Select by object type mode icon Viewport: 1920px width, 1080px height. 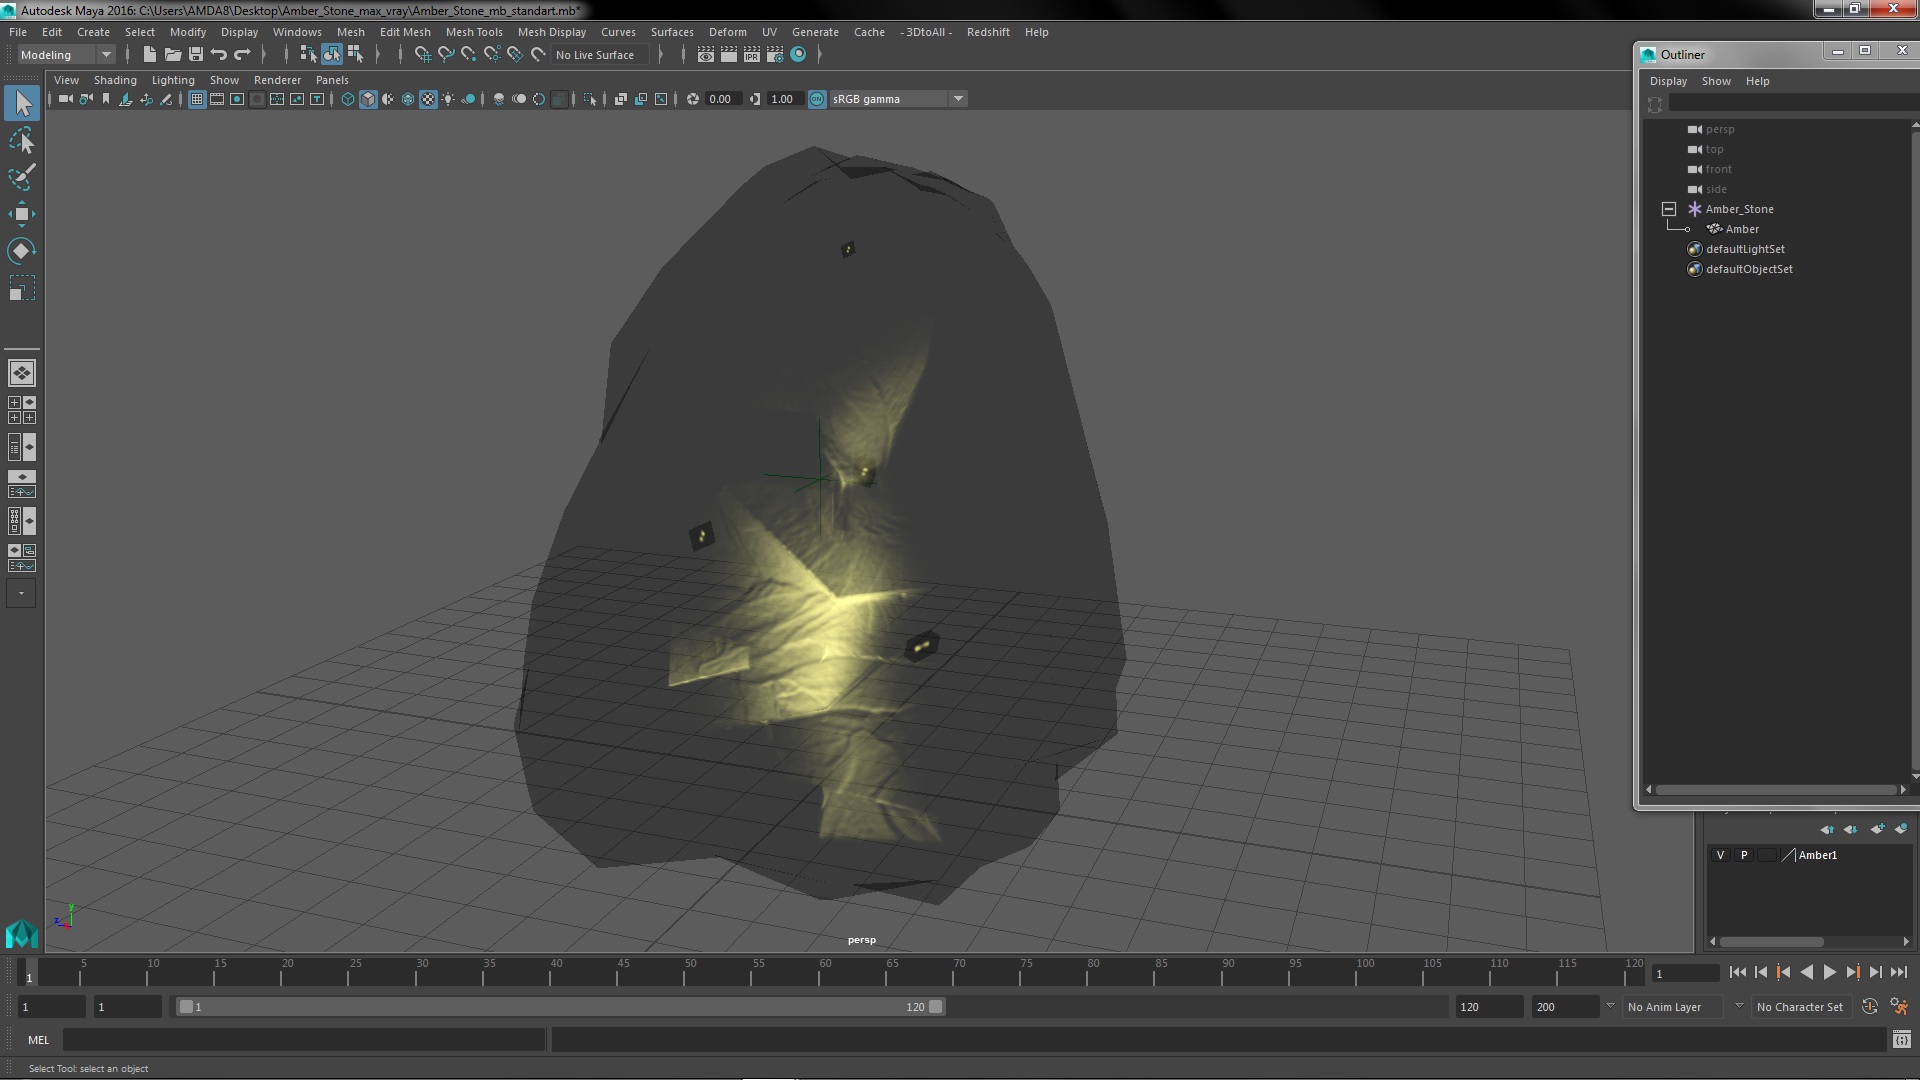pyautogui.click(x=331, y=54)
